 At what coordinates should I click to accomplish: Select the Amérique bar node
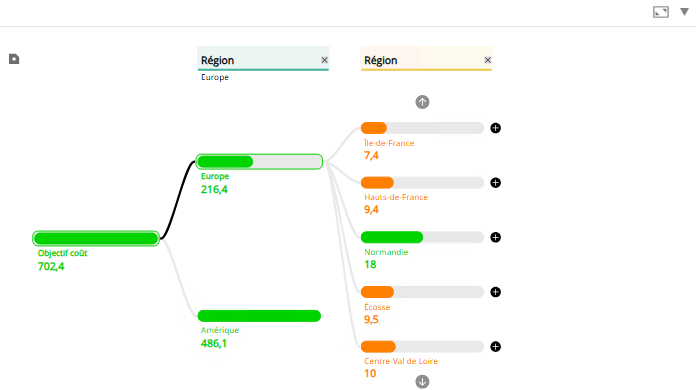coord(259,316)
